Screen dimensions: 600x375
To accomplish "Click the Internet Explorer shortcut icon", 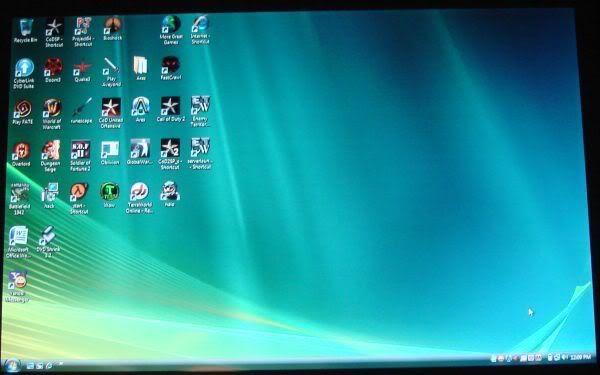I will point(201,29).
